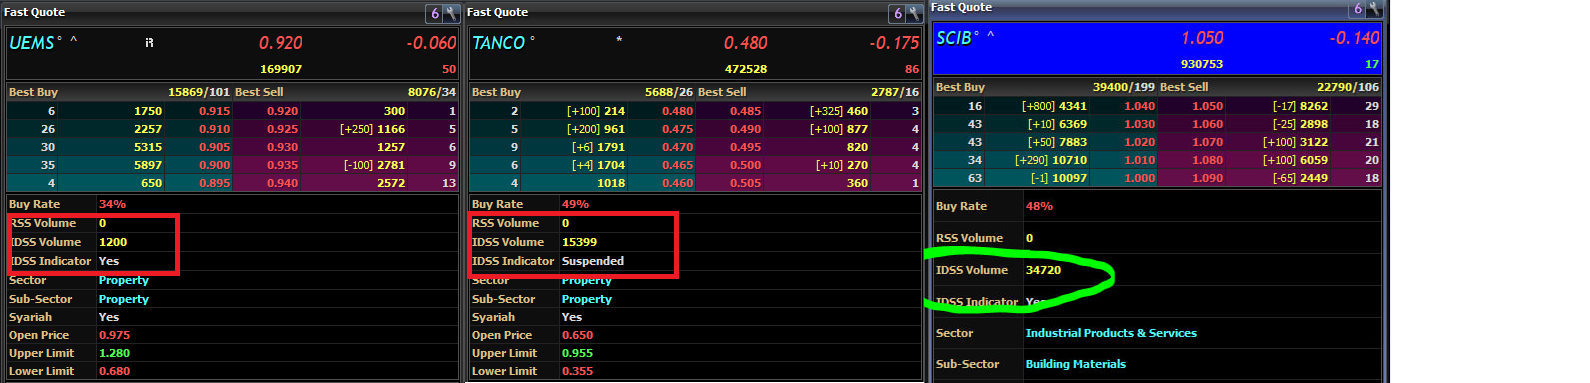
Task: Click UEMS Open Price value 0.975
Action: (x=114, y=335)
